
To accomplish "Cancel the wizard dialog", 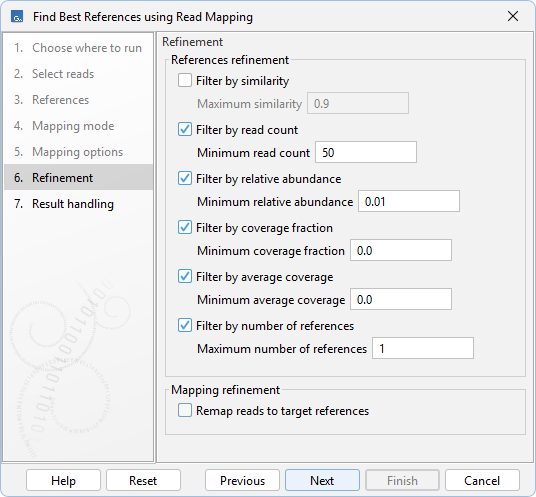I will (x=482, y=481).
